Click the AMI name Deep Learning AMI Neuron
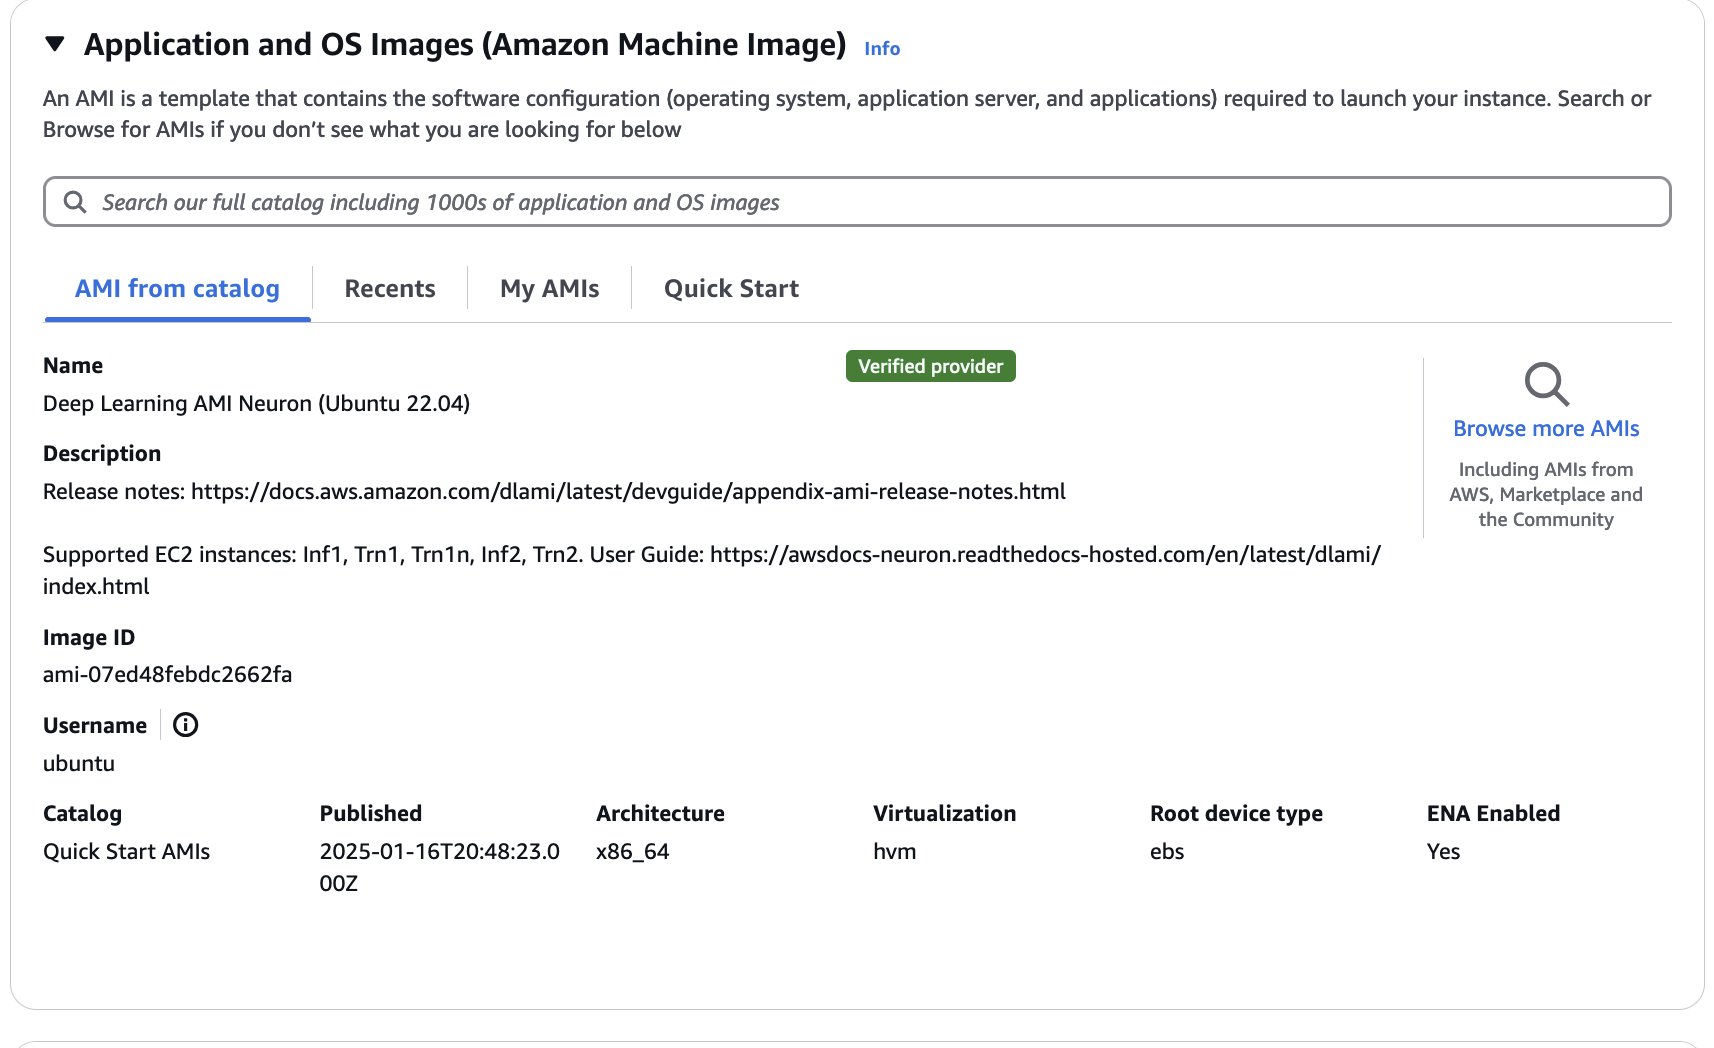Viewport: 1714px width, 1048px height. (x=256, y=403)
